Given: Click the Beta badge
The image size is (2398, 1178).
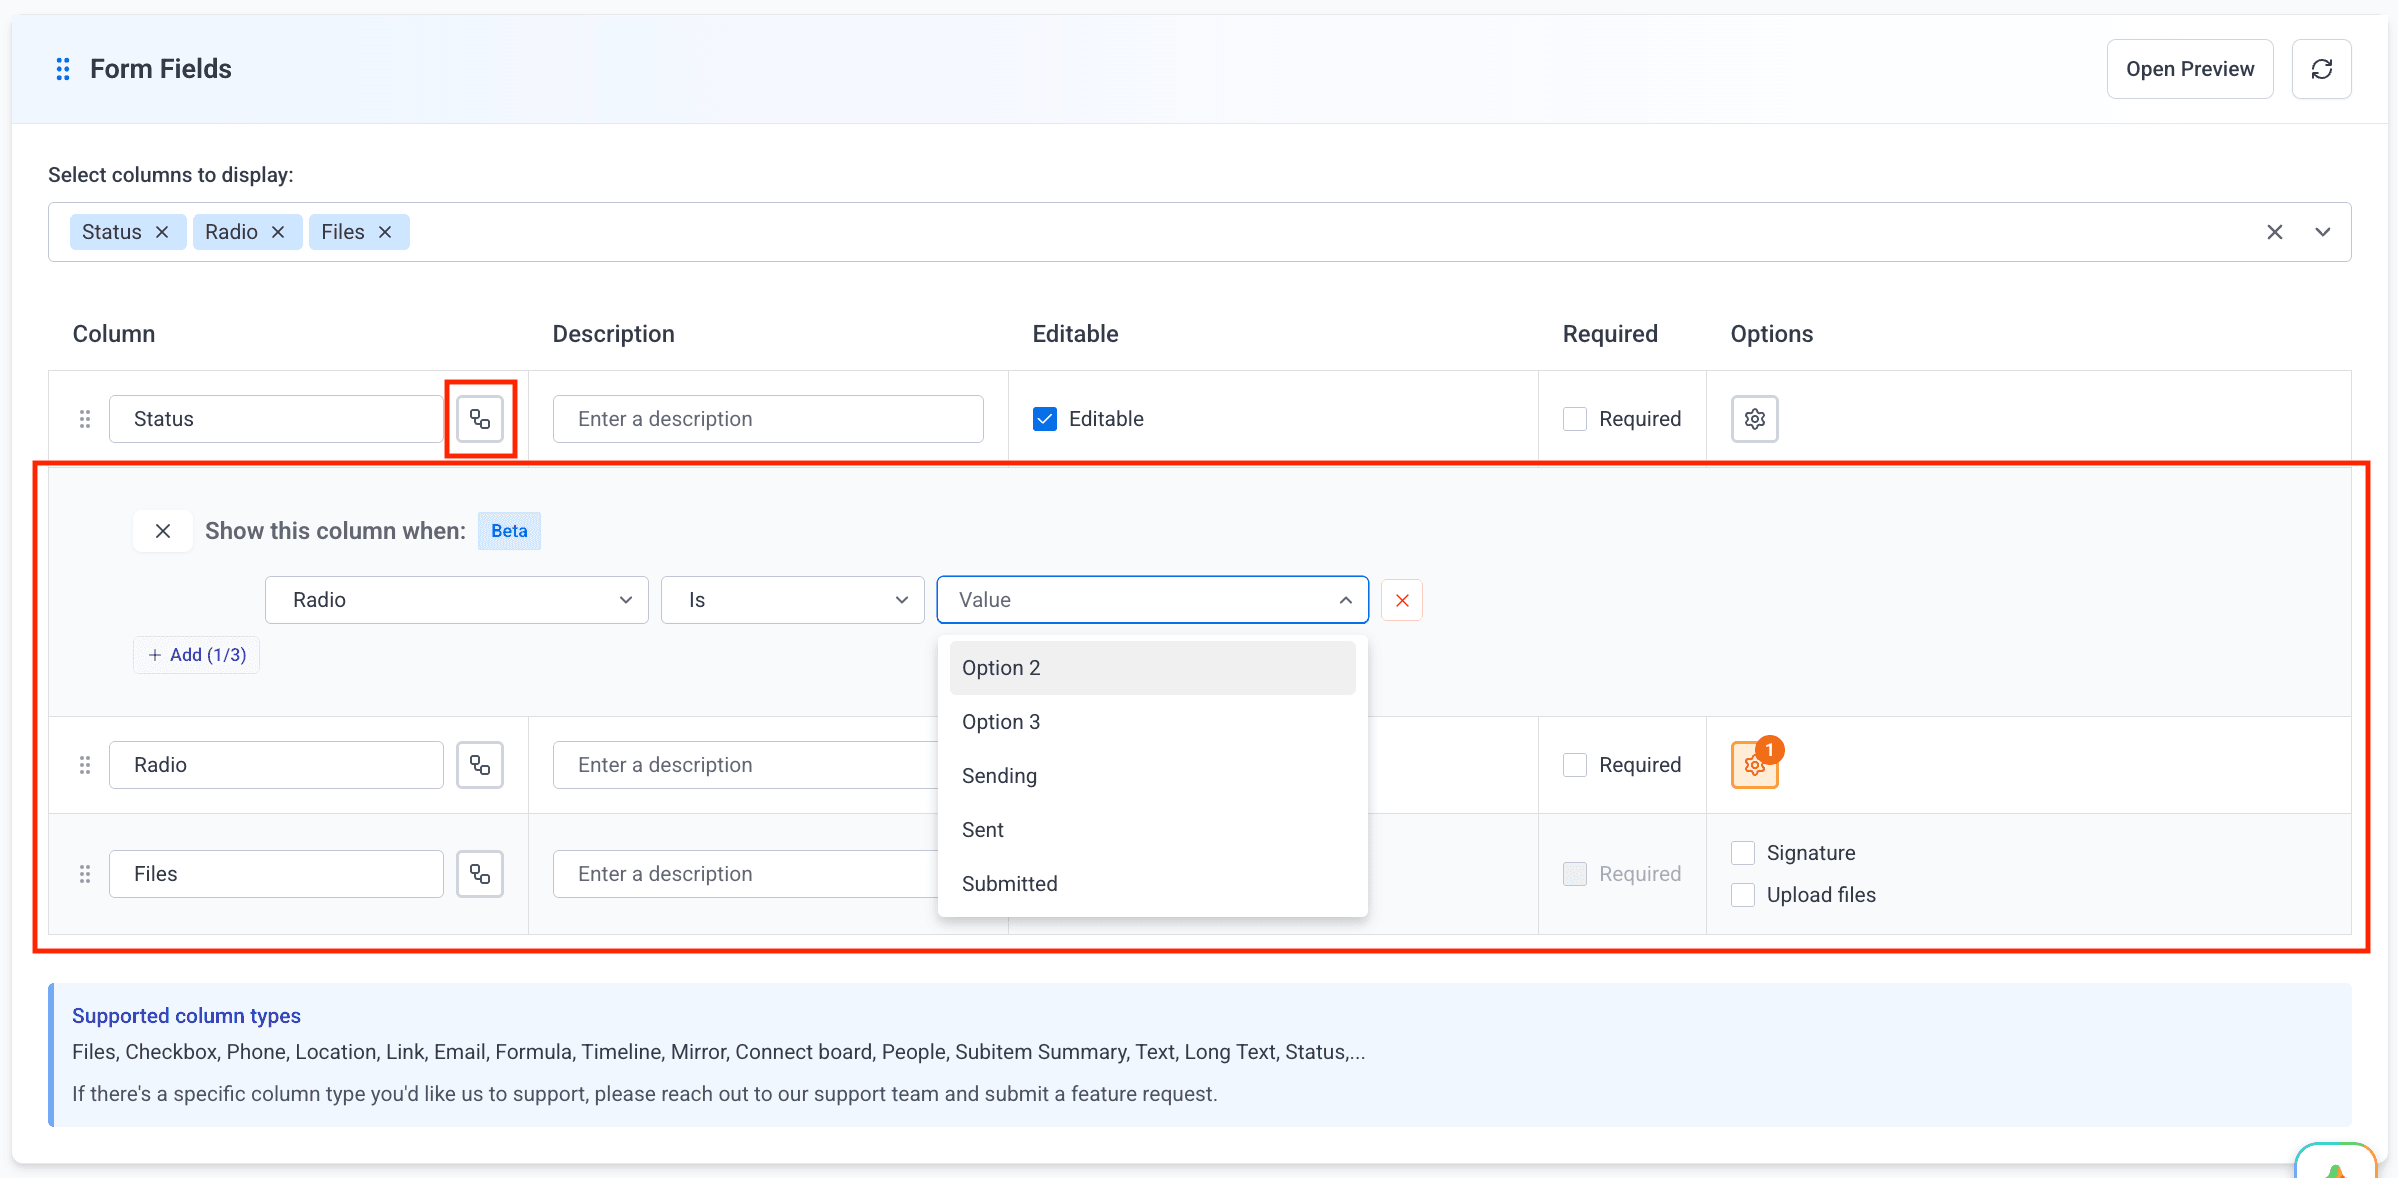Looking at the screenshot, I should [509, 531].
